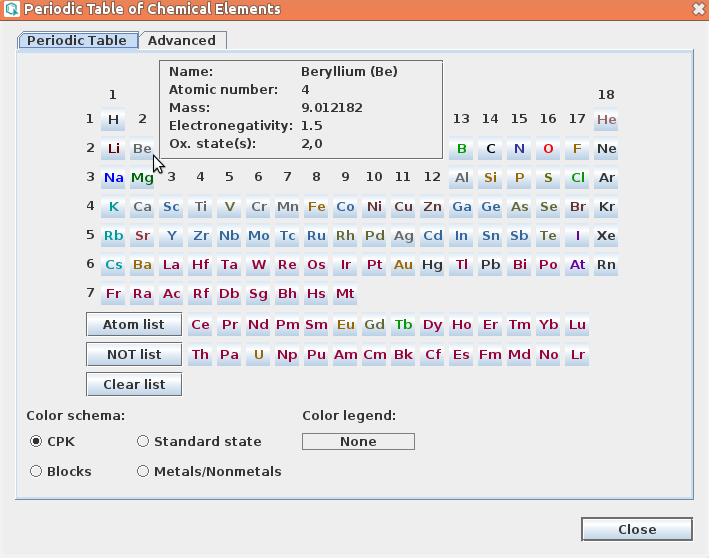Select the Hydrogen (H) element button
This screenshot has width=709, height=558.
pos(113,120)
